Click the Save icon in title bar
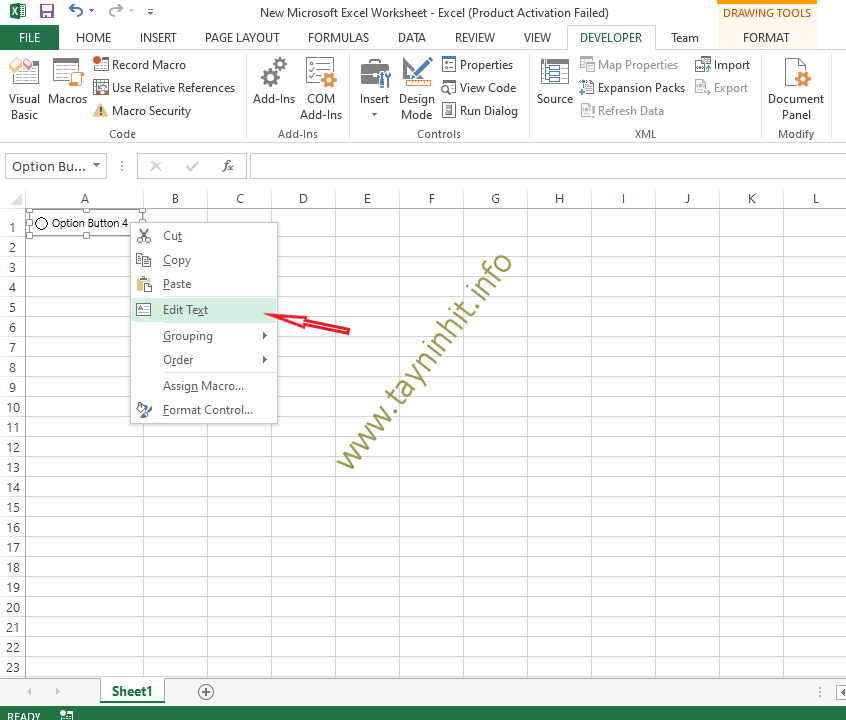The width and height of the screenshot is (846, 720). click(46, 12)
